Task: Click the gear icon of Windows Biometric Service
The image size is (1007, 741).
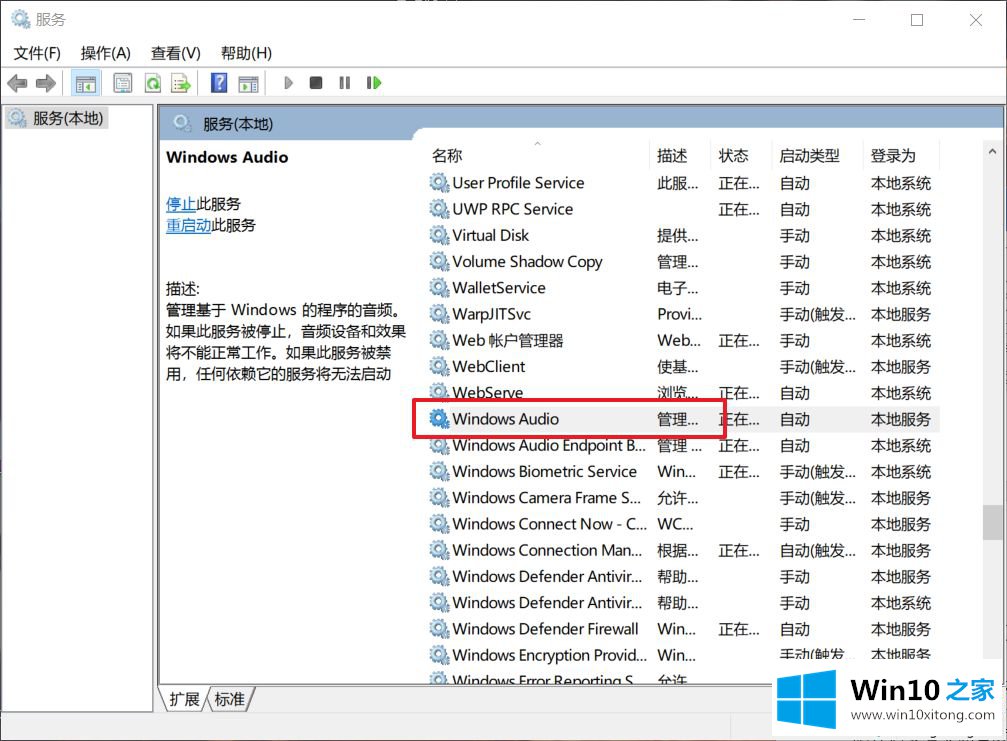Action: 439,472
